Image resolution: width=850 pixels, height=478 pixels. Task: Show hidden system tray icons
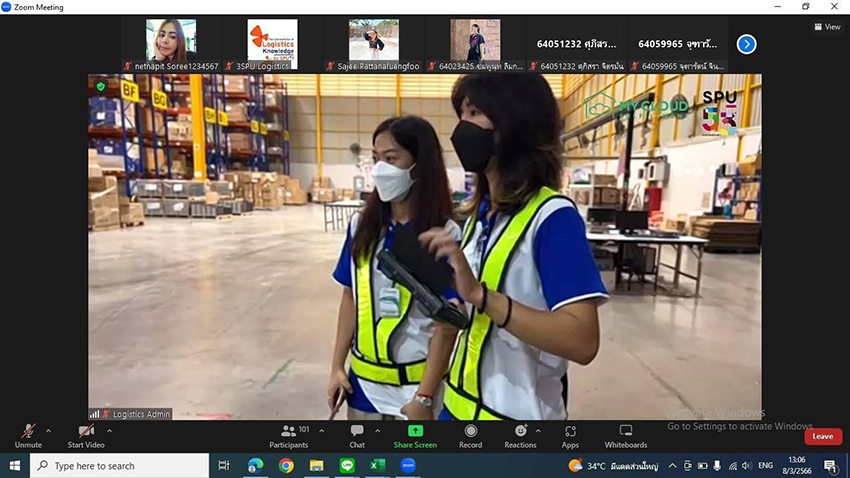coord(672,466)
